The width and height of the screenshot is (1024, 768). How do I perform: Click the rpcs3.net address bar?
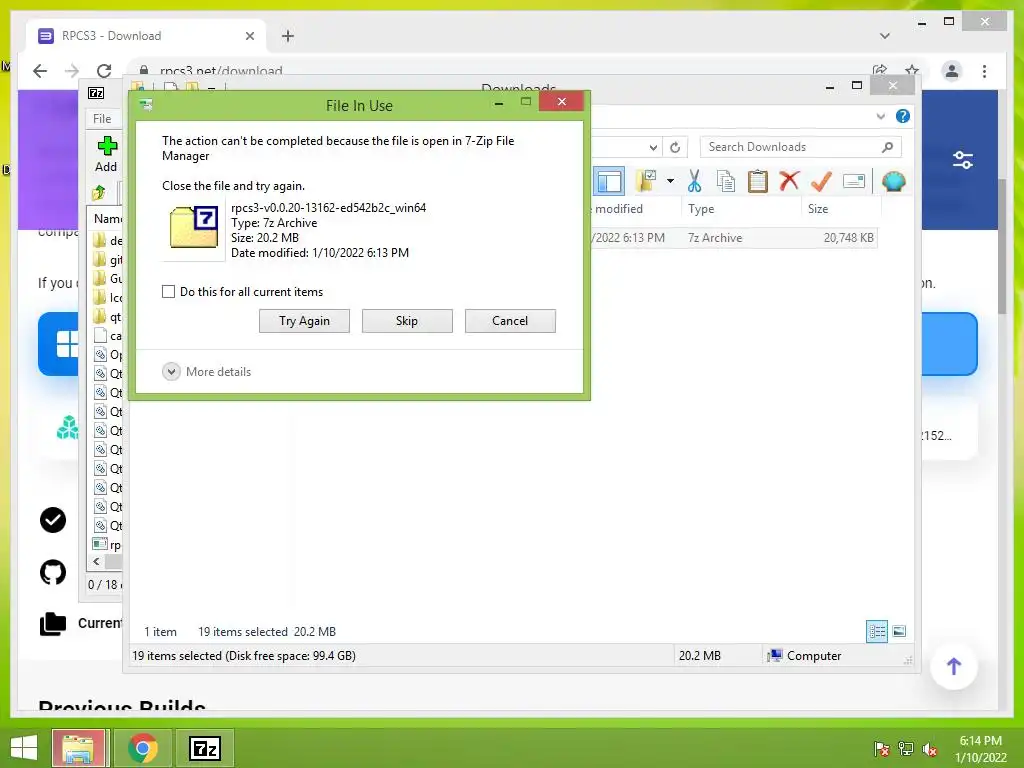point(221,71)
